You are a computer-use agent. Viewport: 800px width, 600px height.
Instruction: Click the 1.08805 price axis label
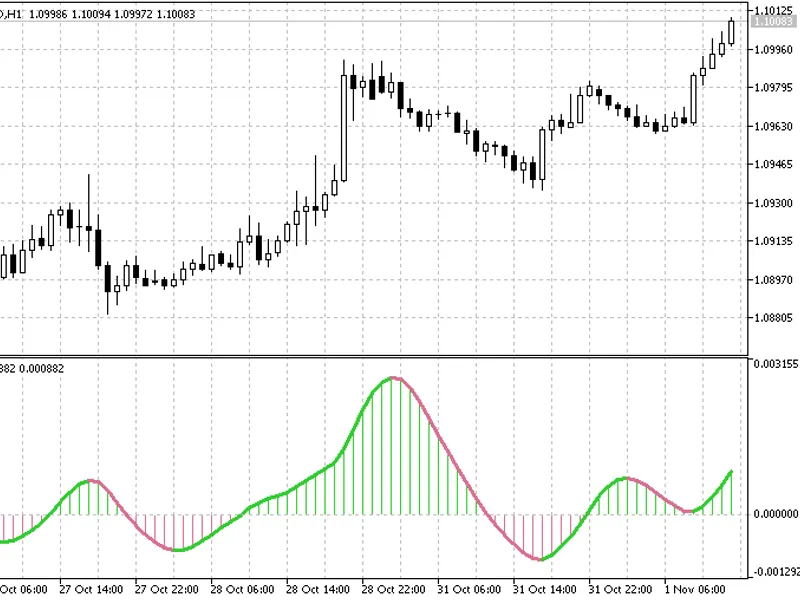(x=773, y=318)
